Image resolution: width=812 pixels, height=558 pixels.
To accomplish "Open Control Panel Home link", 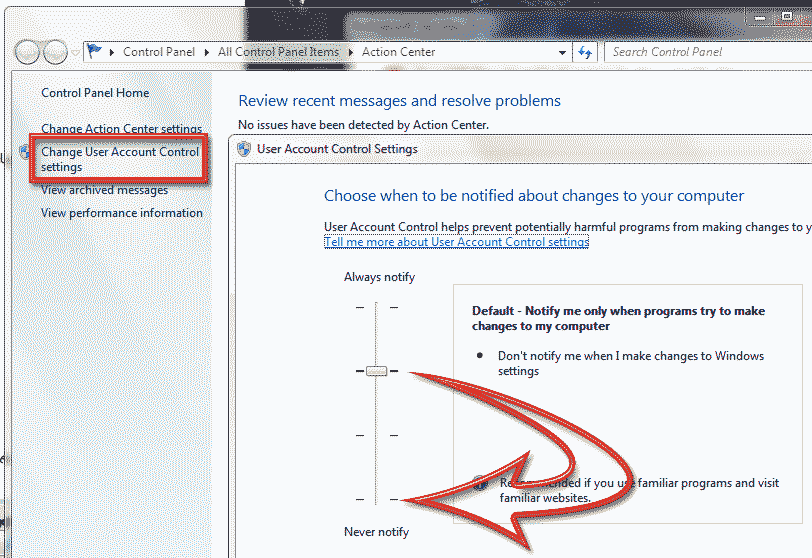I will point(95,93).
